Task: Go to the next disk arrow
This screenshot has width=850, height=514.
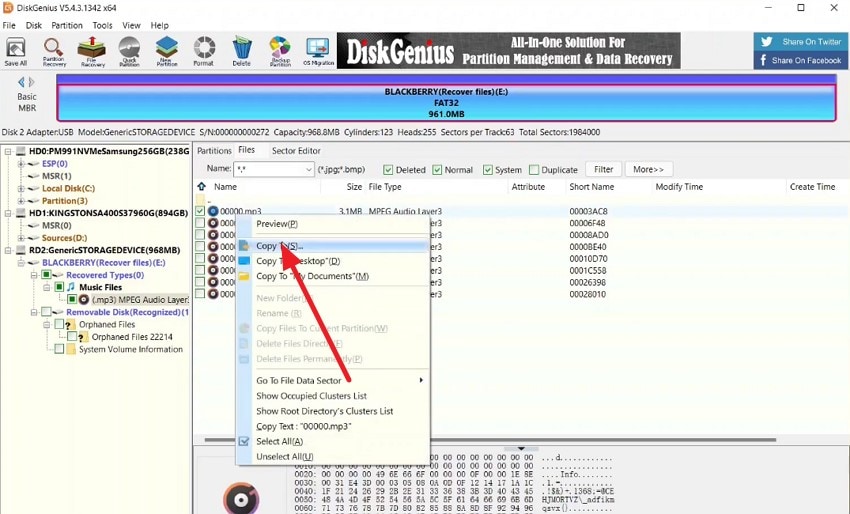Action: point(31,82)
